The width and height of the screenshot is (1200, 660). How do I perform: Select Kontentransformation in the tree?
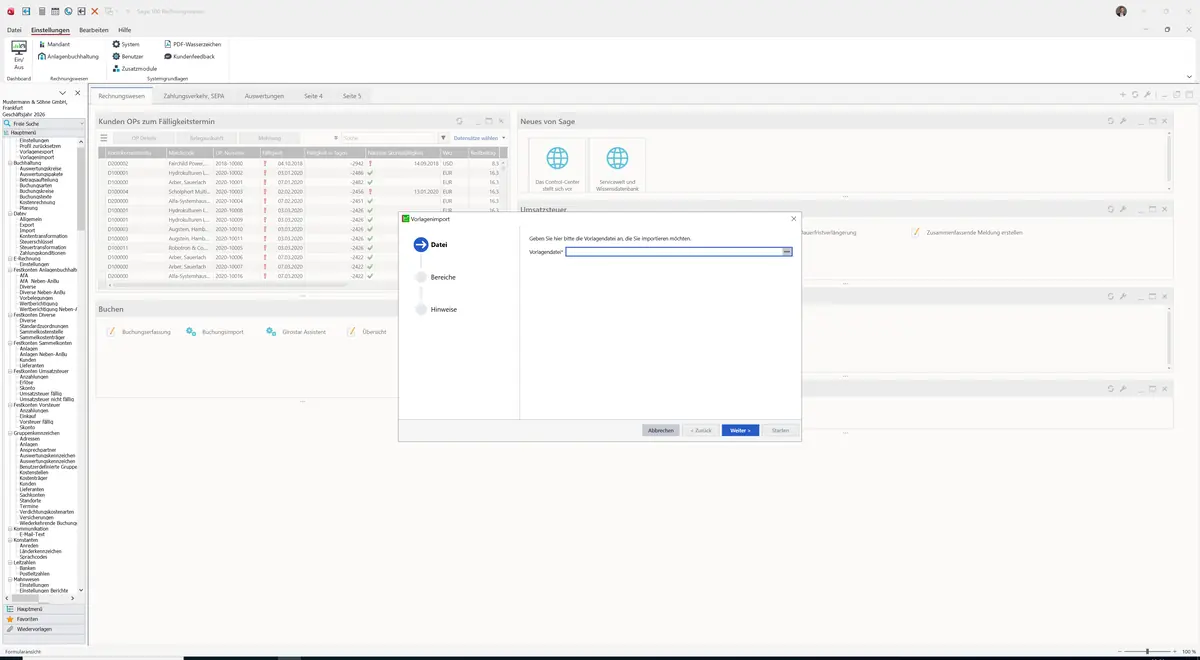44,236
